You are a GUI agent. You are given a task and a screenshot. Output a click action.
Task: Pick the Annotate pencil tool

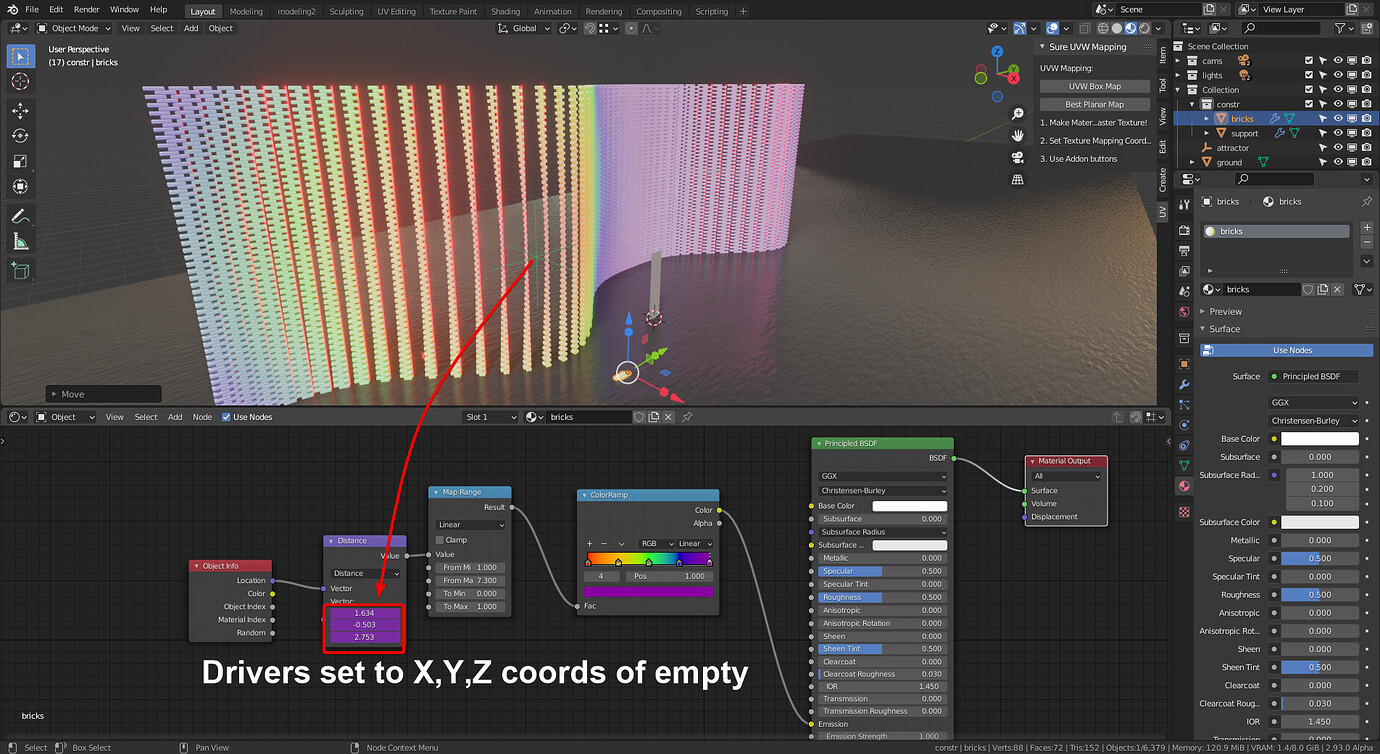[21, 216]
